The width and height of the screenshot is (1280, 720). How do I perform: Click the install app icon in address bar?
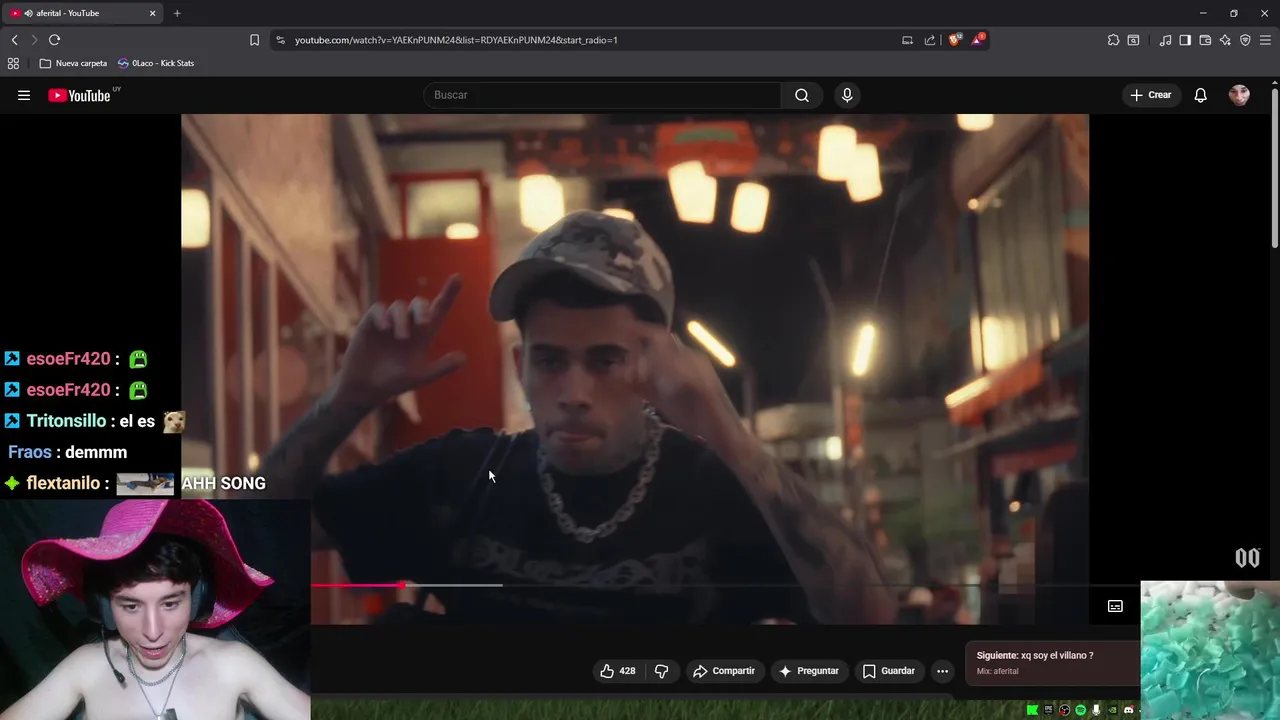[x=907, y=40]
